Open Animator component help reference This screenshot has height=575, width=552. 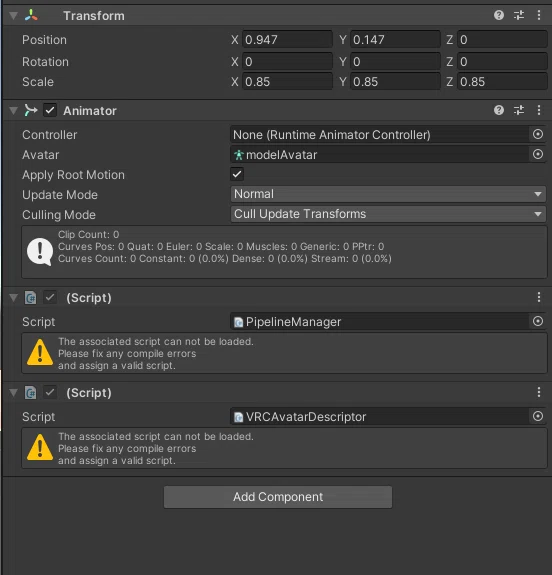click(x=498, y=110)
